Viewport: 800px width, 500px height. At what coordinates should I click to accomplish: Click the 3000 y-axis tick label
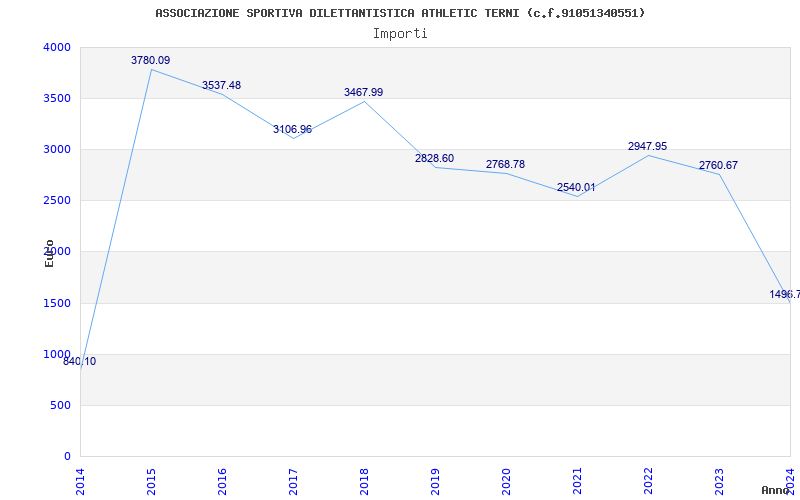pyautogui.click(x=57, y=149)
